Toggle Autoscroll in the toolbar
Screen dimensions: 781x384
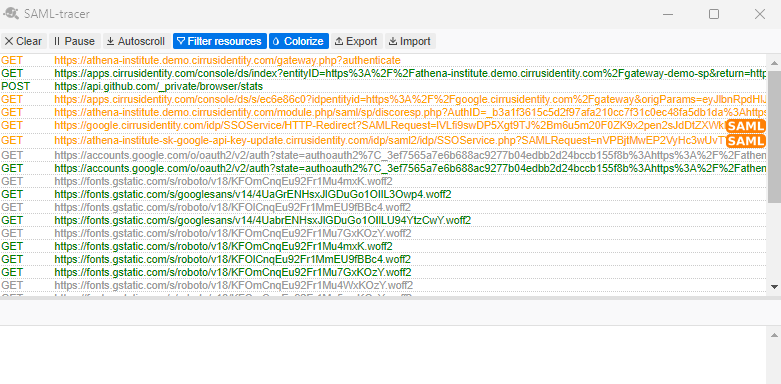[x=136, y=41]
